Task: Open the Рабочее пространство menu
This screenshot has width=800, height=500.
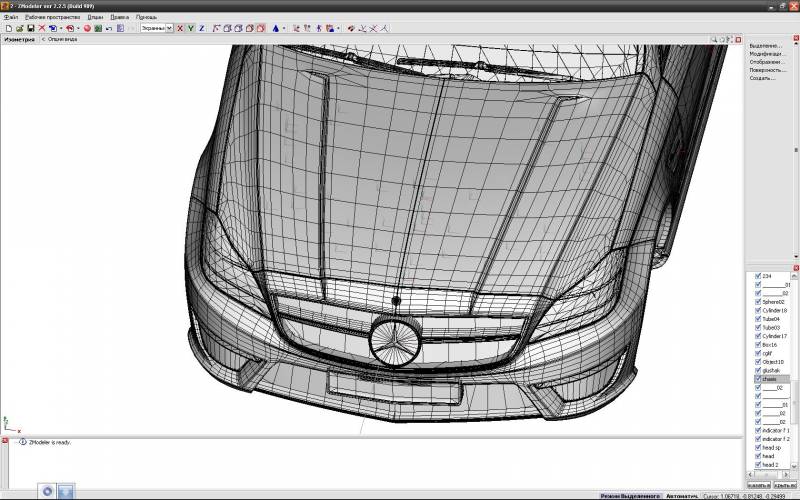Action: coord(53,17)
